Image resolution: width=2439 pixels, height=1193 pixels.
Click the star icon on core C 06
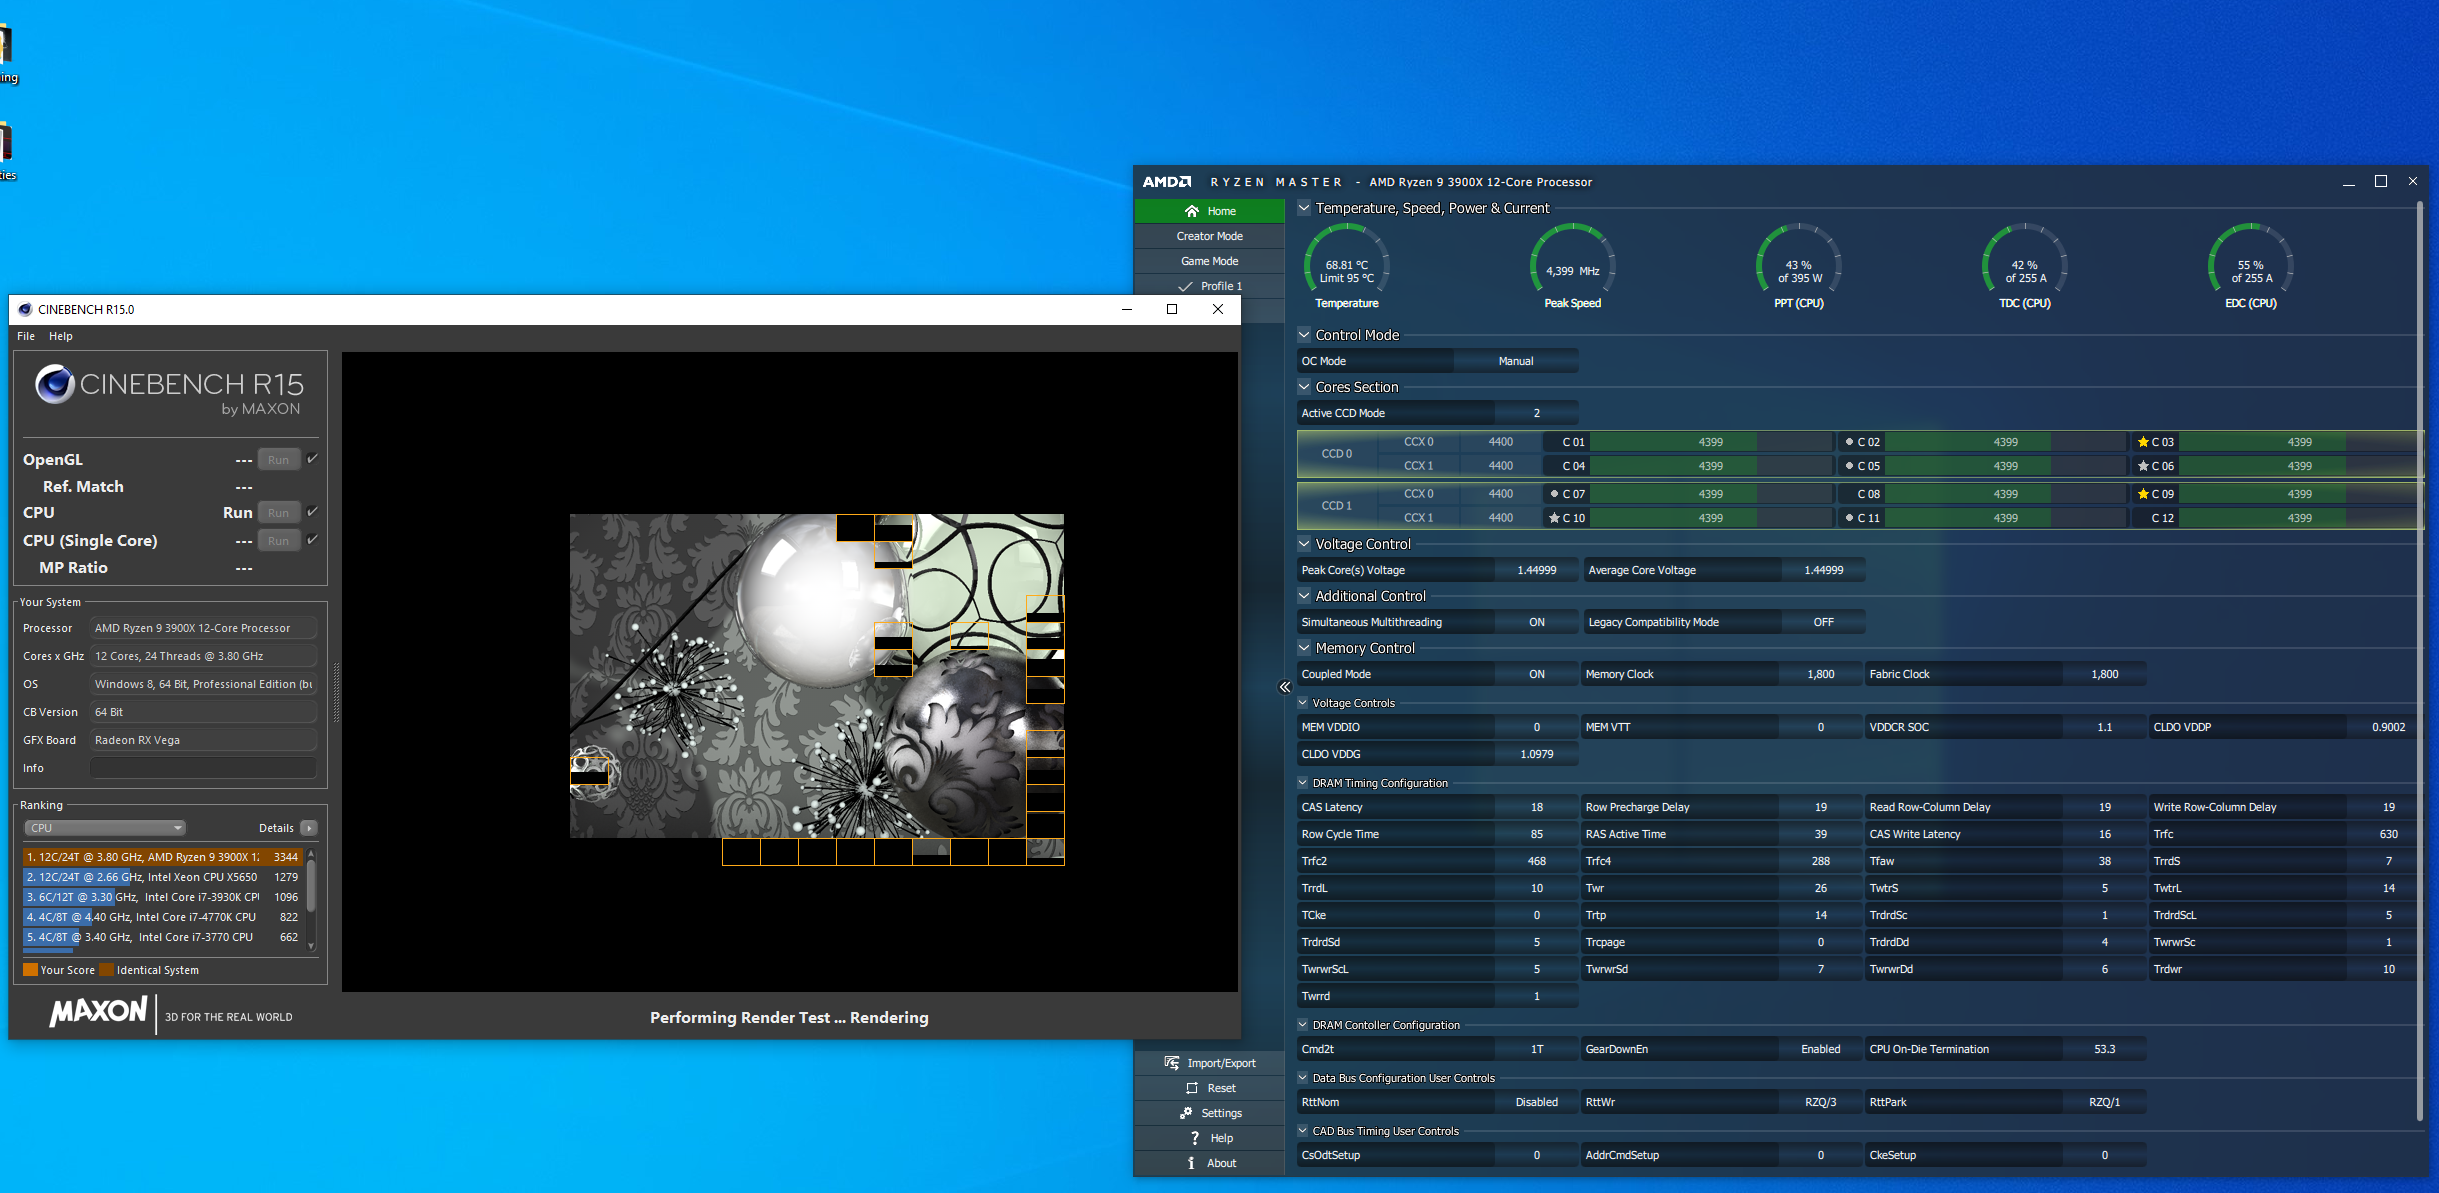2143,466
